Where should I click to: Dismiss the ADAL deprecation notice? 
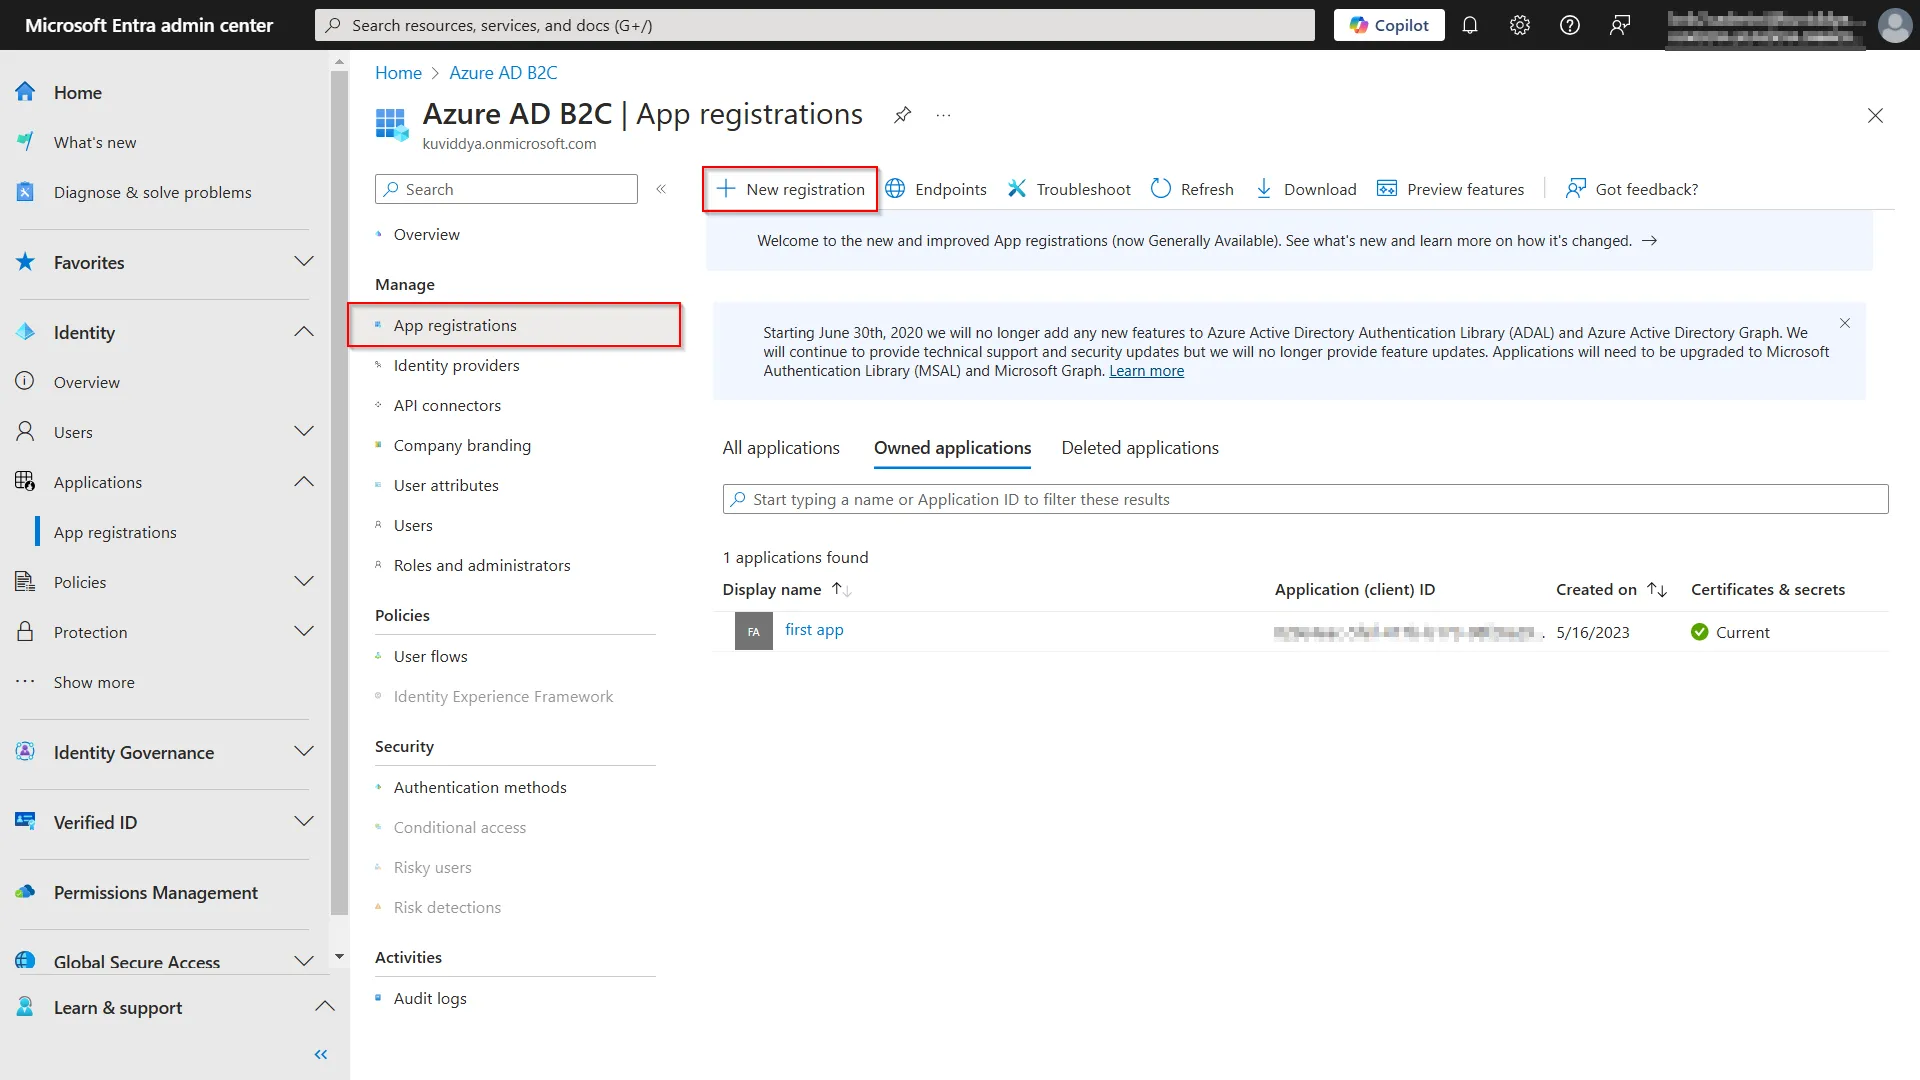(1845, 323)
